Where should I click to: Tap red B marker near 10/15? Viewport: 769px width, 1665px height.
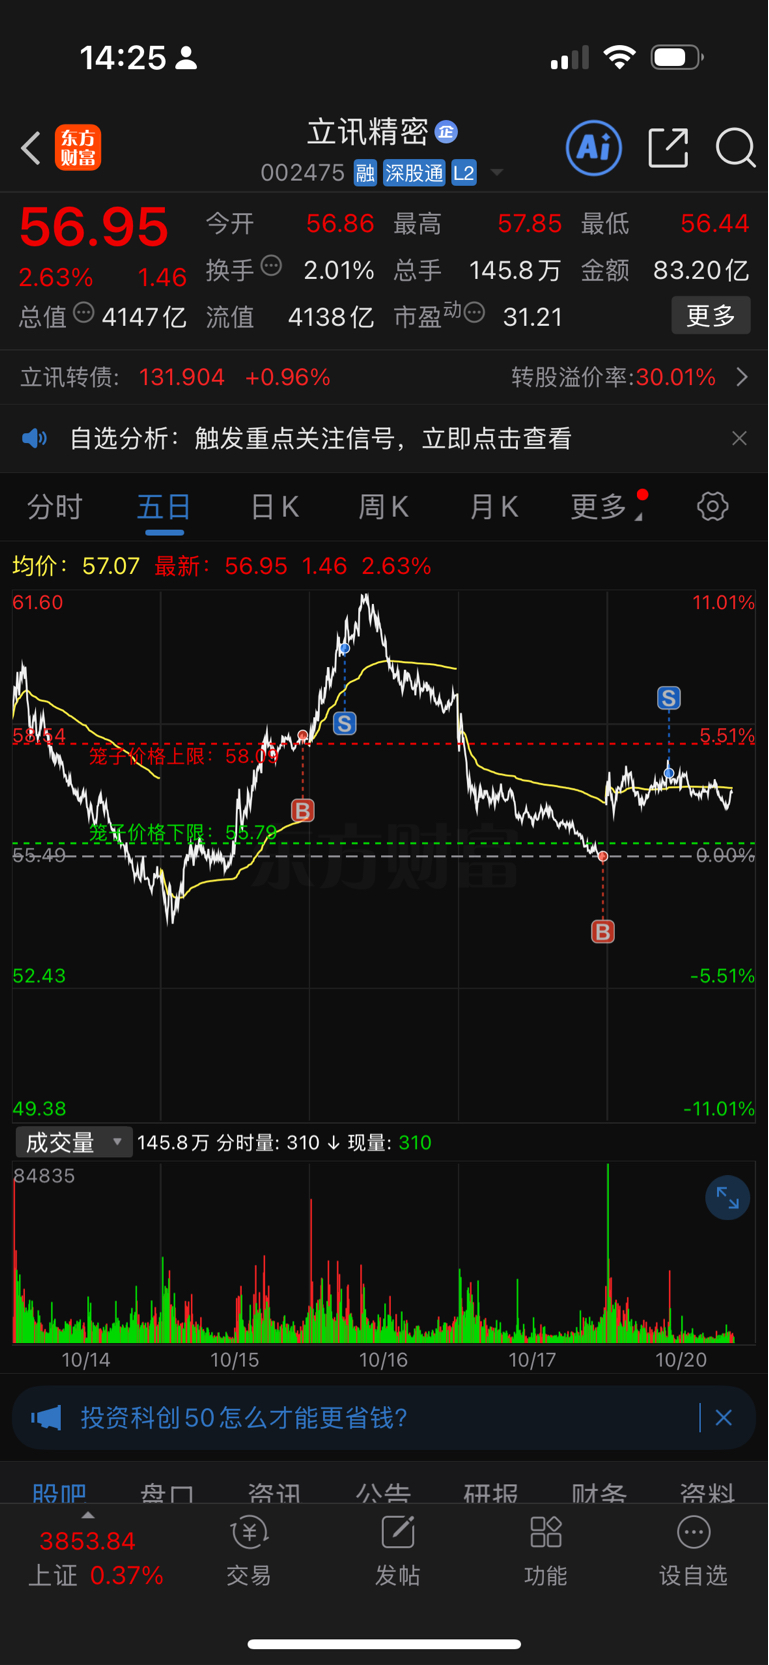click(303, 810)
